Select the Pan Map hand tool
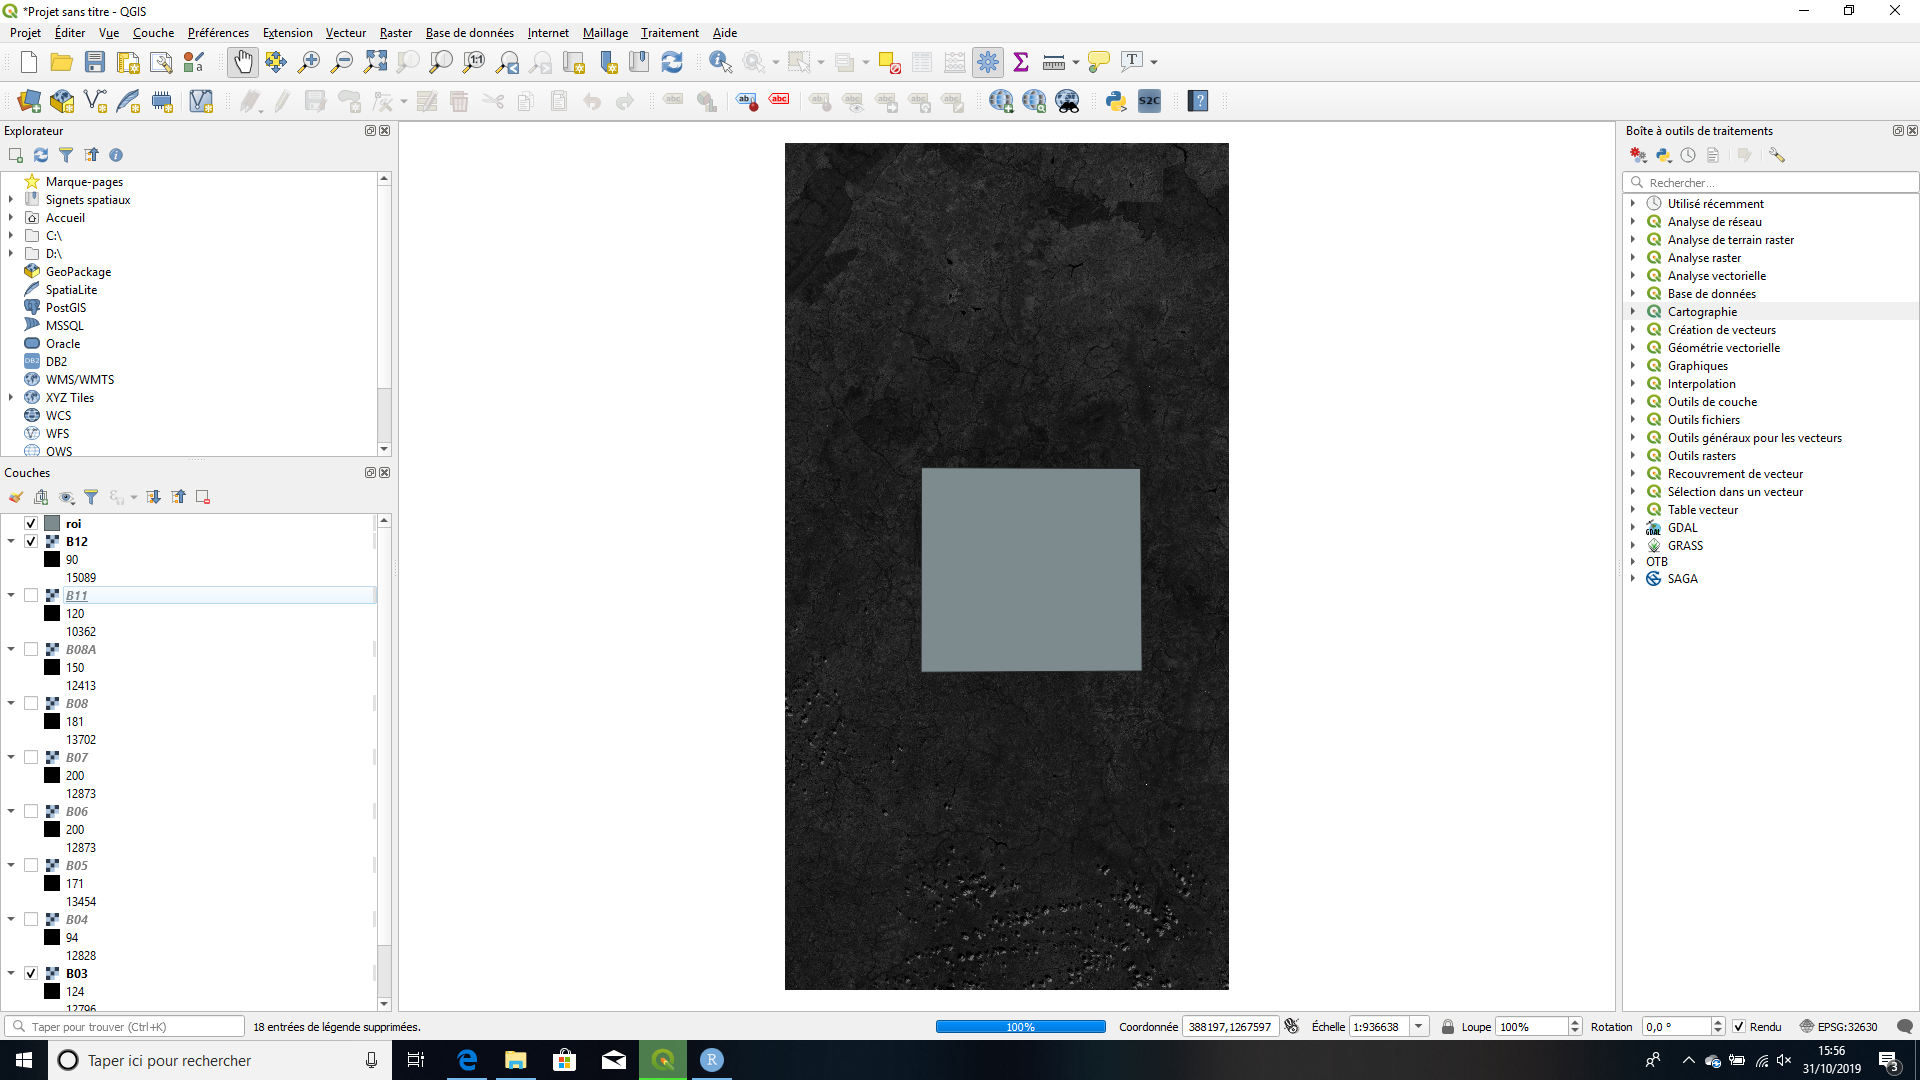Viewport: 1920px width, 1080px height. coord(242,62)
